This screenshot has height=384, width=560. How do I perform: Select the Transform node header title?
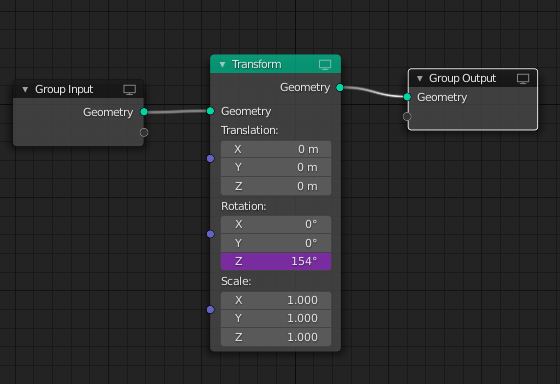[256, 65]
